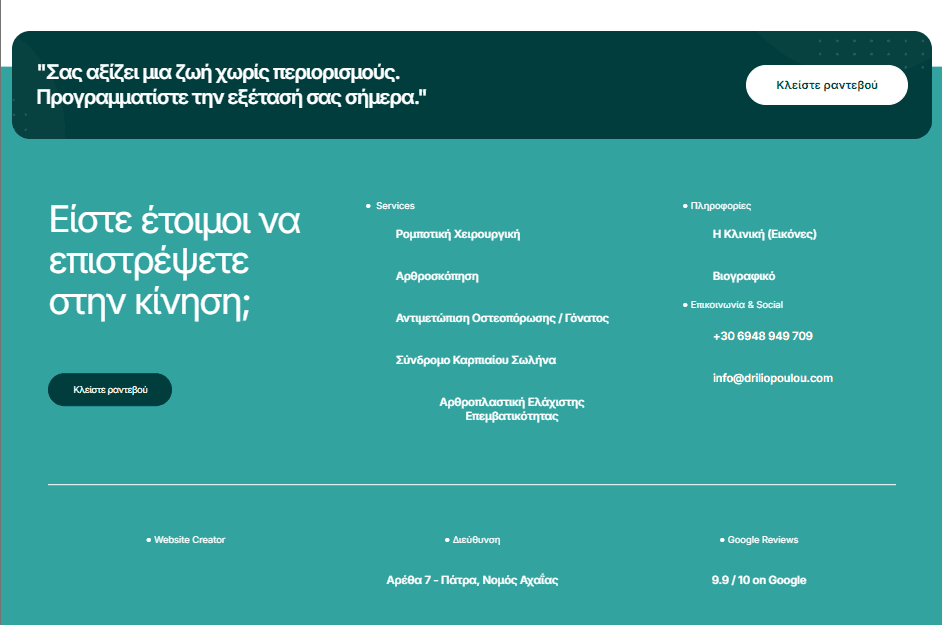Click the Services heading

(x=395, y=206)
